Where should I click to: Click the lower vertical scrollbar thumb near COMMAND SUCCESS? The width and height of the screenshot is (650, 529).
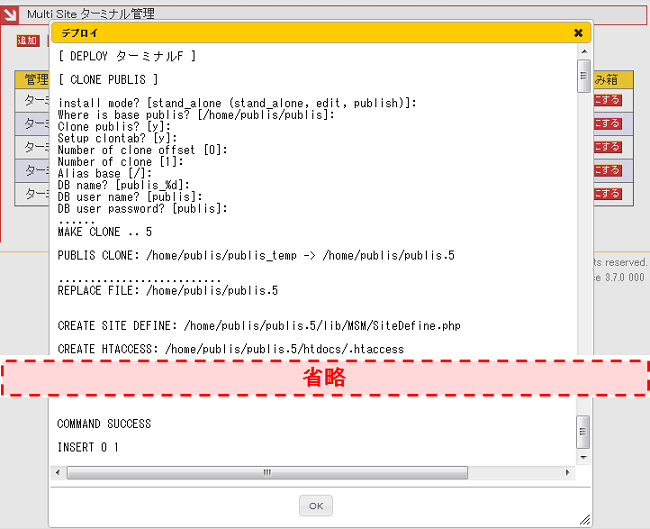(583, 430)
